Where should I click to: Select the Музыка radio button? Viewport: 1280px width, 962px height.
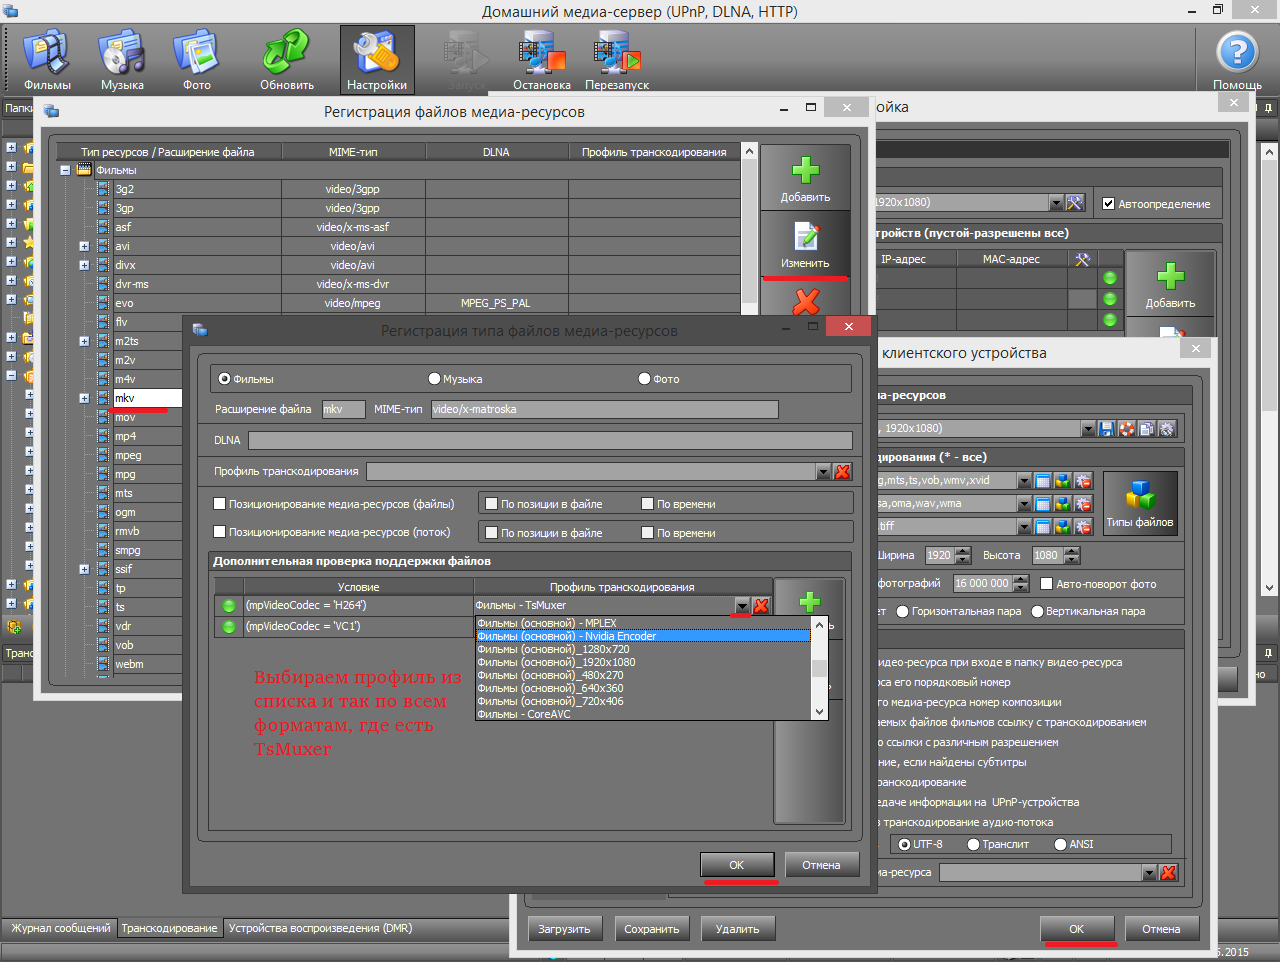tap(434, 379)
